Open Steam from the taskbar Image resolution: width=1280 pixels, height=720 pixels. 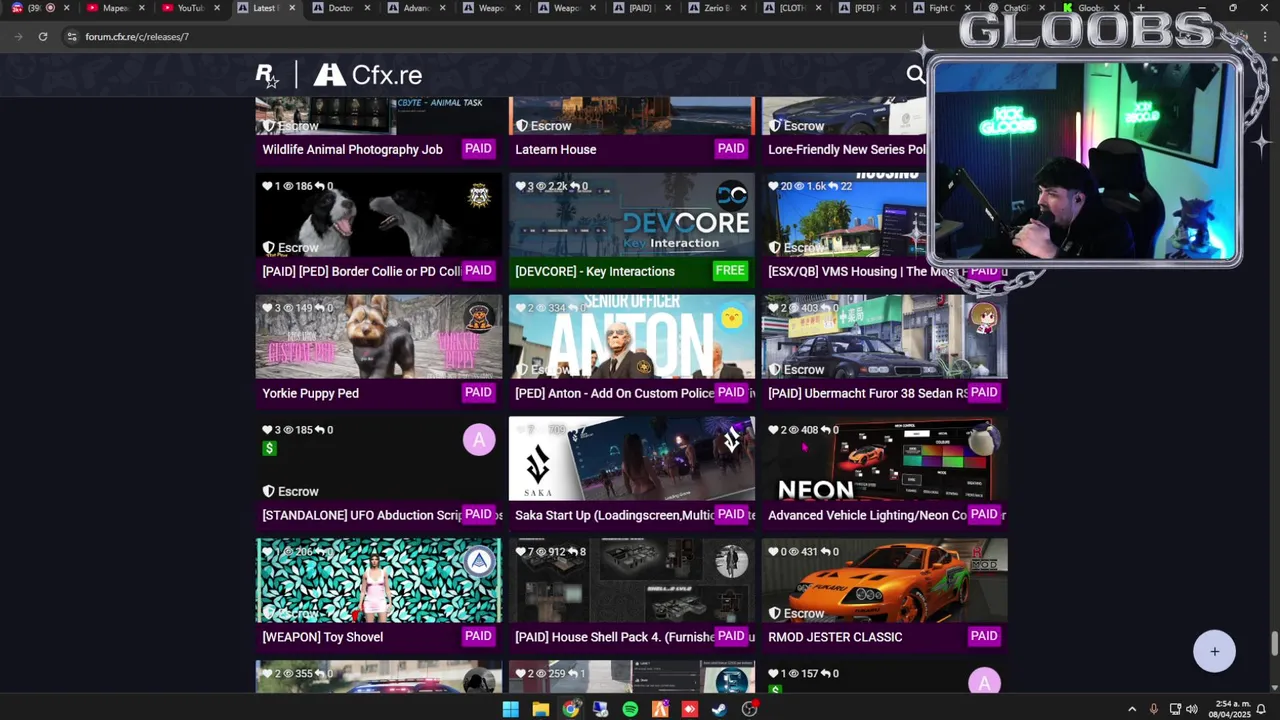tap(719, 709)
